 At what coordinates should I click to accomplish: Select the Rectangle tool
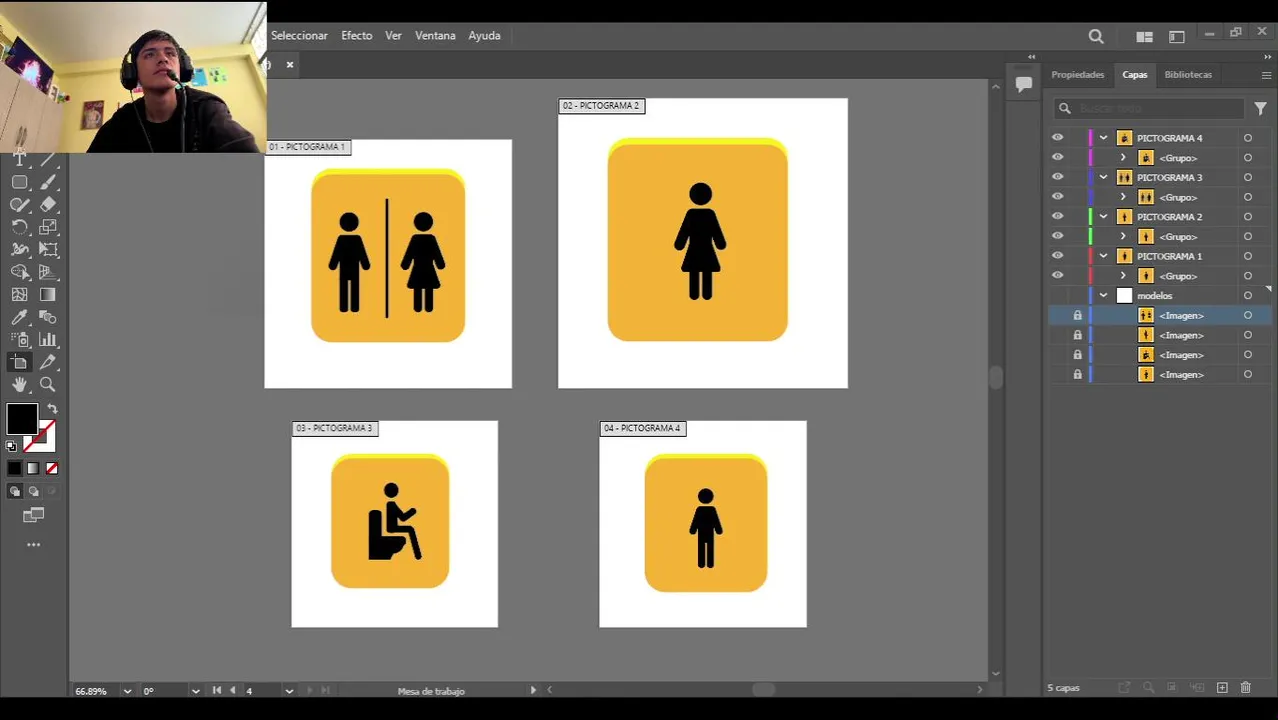pyautogui.click(x=19, y=182)
